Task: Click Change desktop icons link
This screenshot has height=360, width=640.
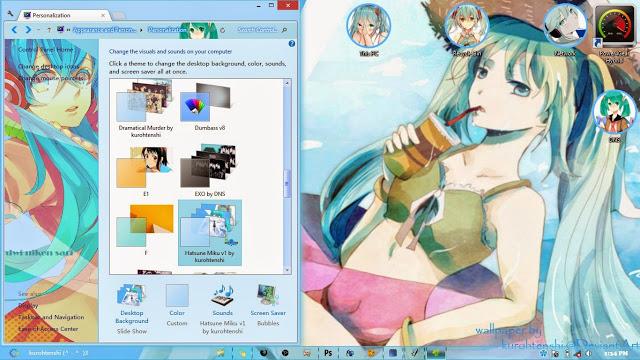Action: pyautogui.click(x=49, y=66)
